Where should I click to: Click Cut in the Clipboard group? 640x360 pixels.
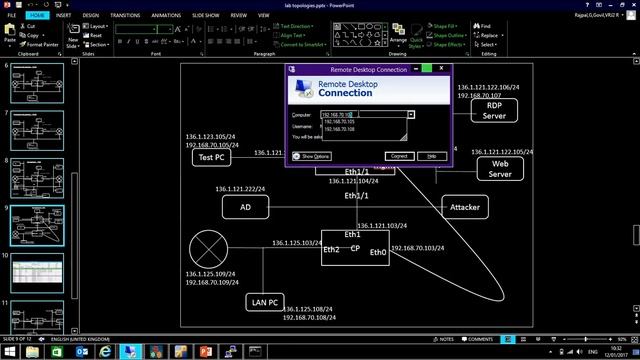(27, 26)
